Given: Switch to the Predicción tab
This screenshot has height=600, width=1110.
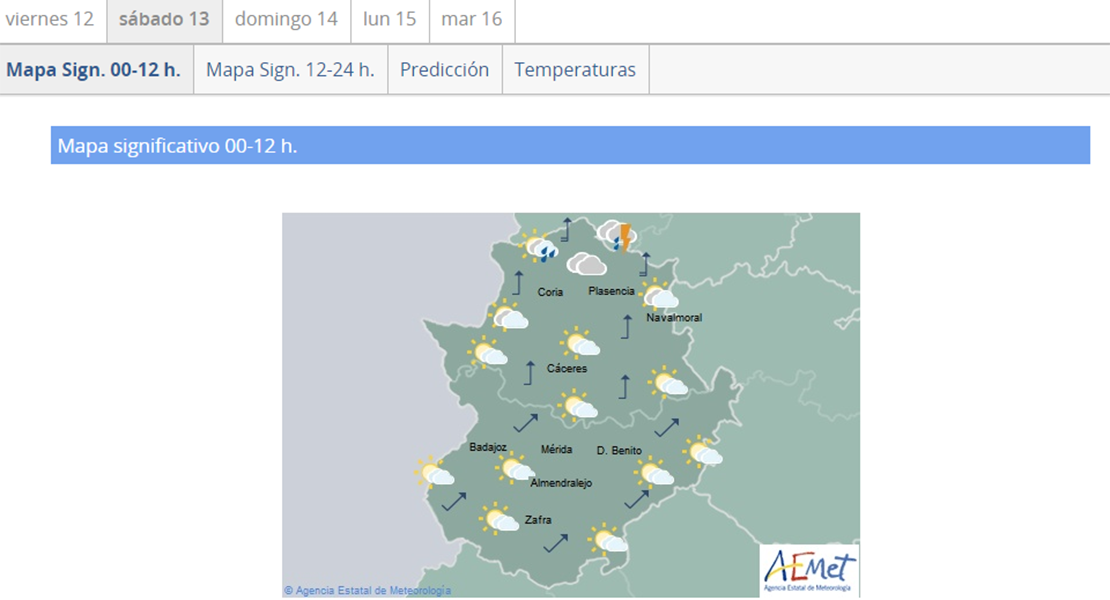Looking at the screenshot, I should point(444,70).
